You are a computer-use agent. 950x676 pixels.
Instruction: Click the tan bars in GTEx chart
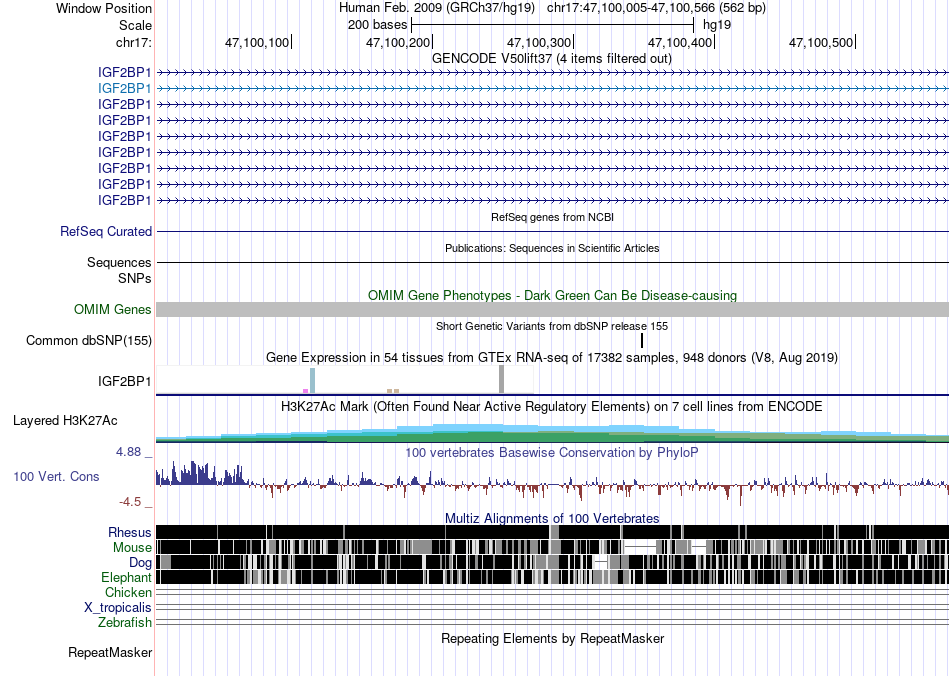[393, 391]
